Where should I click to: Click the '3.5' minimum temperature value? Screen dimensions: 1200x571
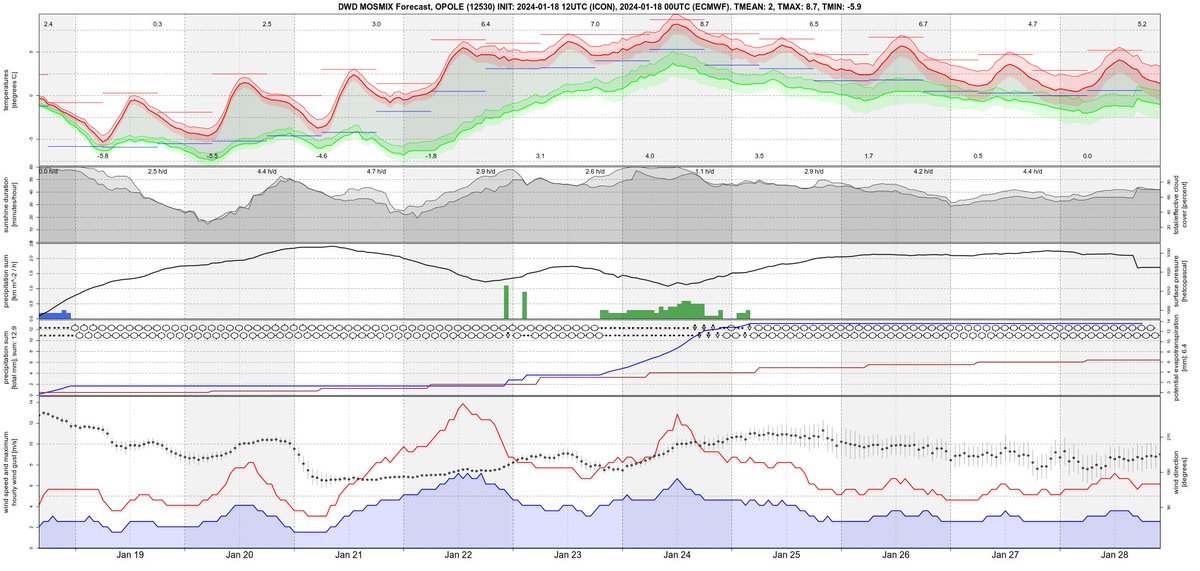click(759, 156)
